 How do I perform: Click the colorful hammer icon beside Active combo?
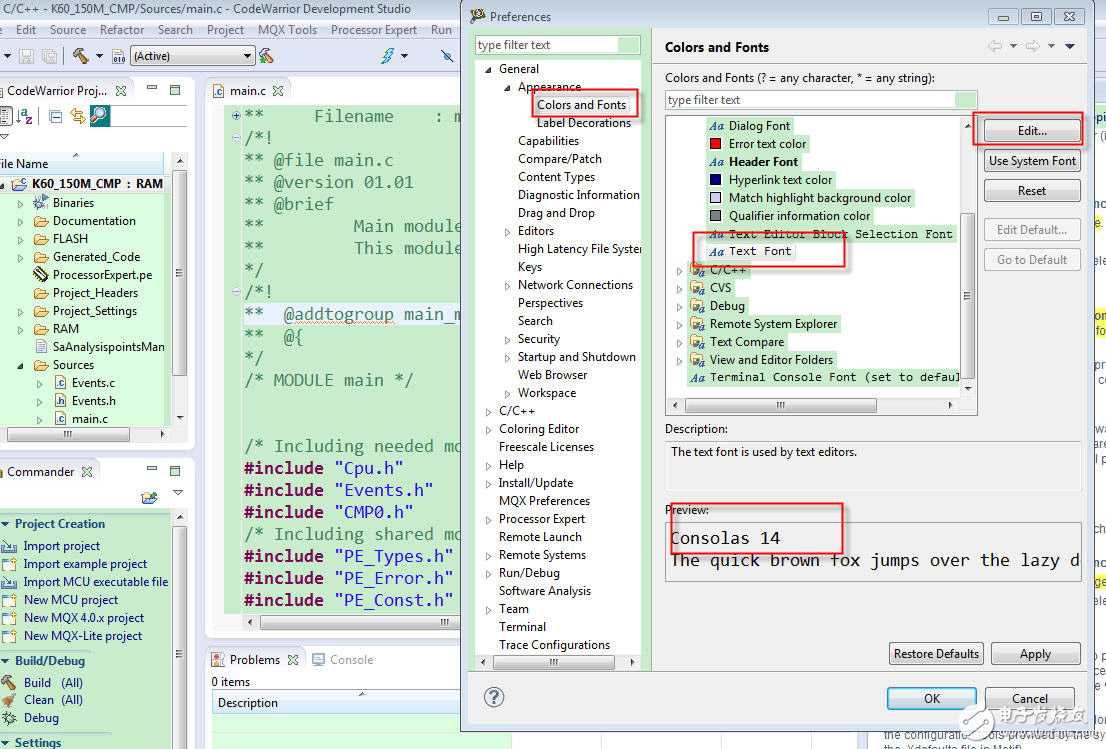(266, 55)
